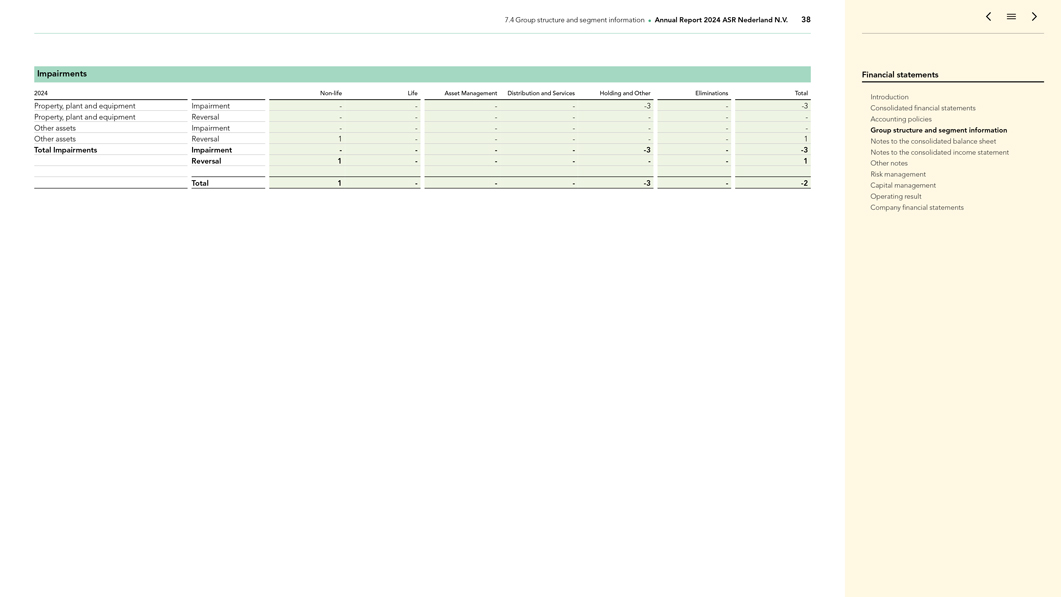Select the Non-life column header

pos(331,93)
